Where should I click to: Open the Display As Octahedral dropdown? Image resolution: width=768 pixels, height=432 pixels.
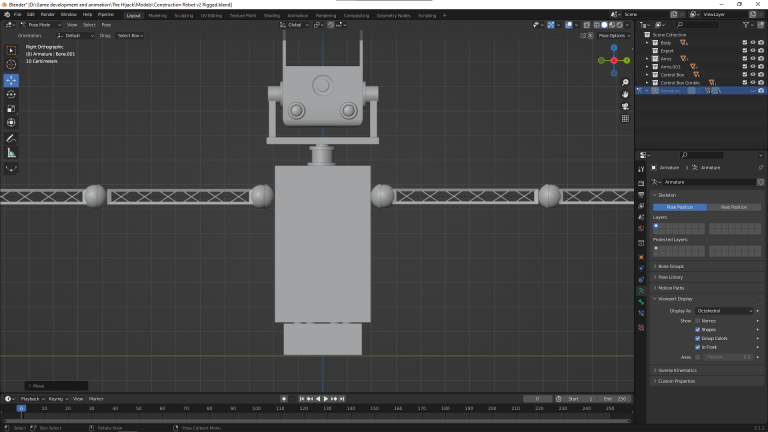(x=725, y=311)
